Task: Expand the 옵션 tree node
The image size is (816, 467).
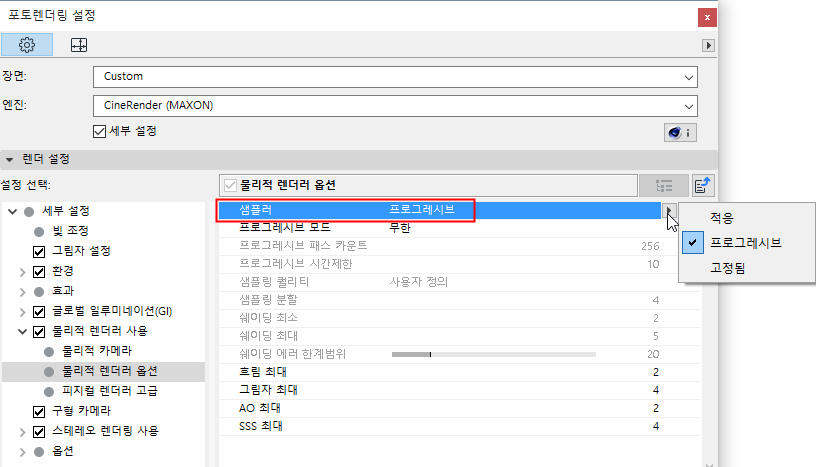Action: [x=22, y=452]
